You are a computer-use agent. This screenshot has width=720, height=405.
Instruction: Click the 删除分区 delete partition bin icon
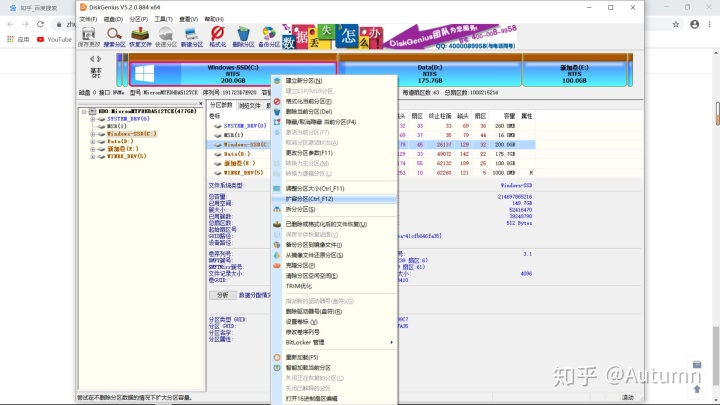[243, 37]
